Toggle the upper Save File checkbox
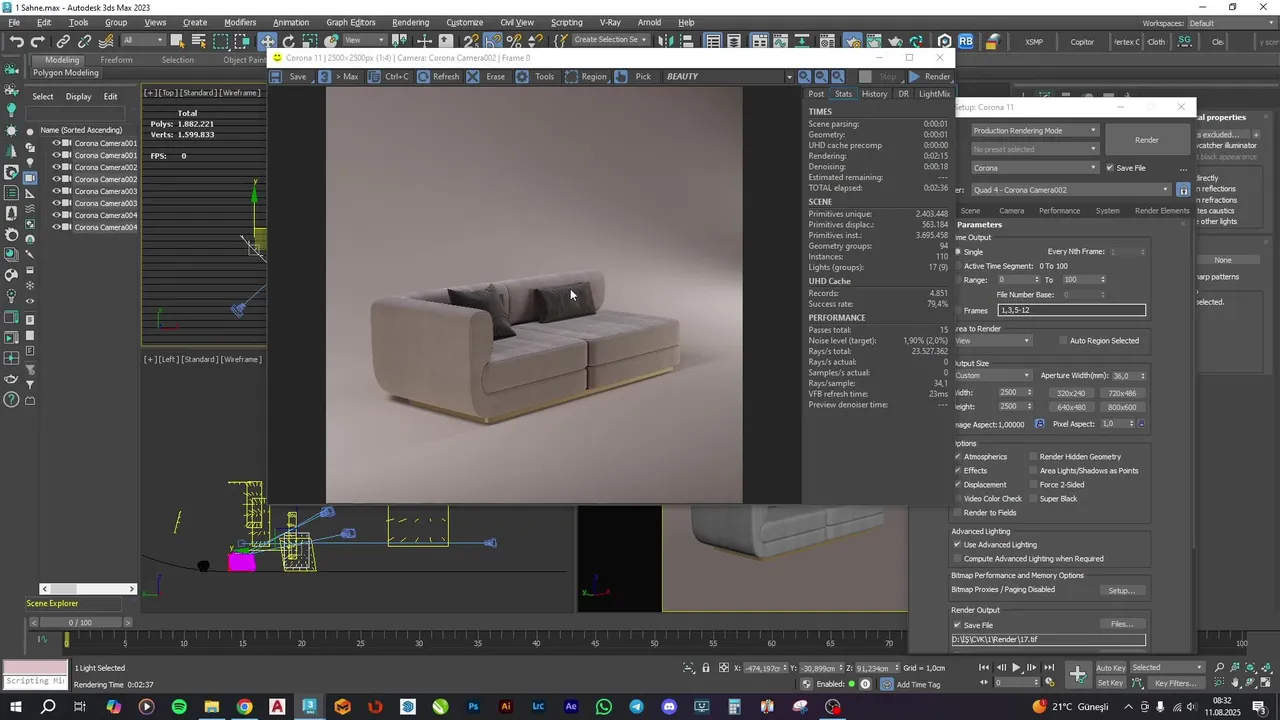This screenshot has height=720, width=1280. click(1109, 168)
